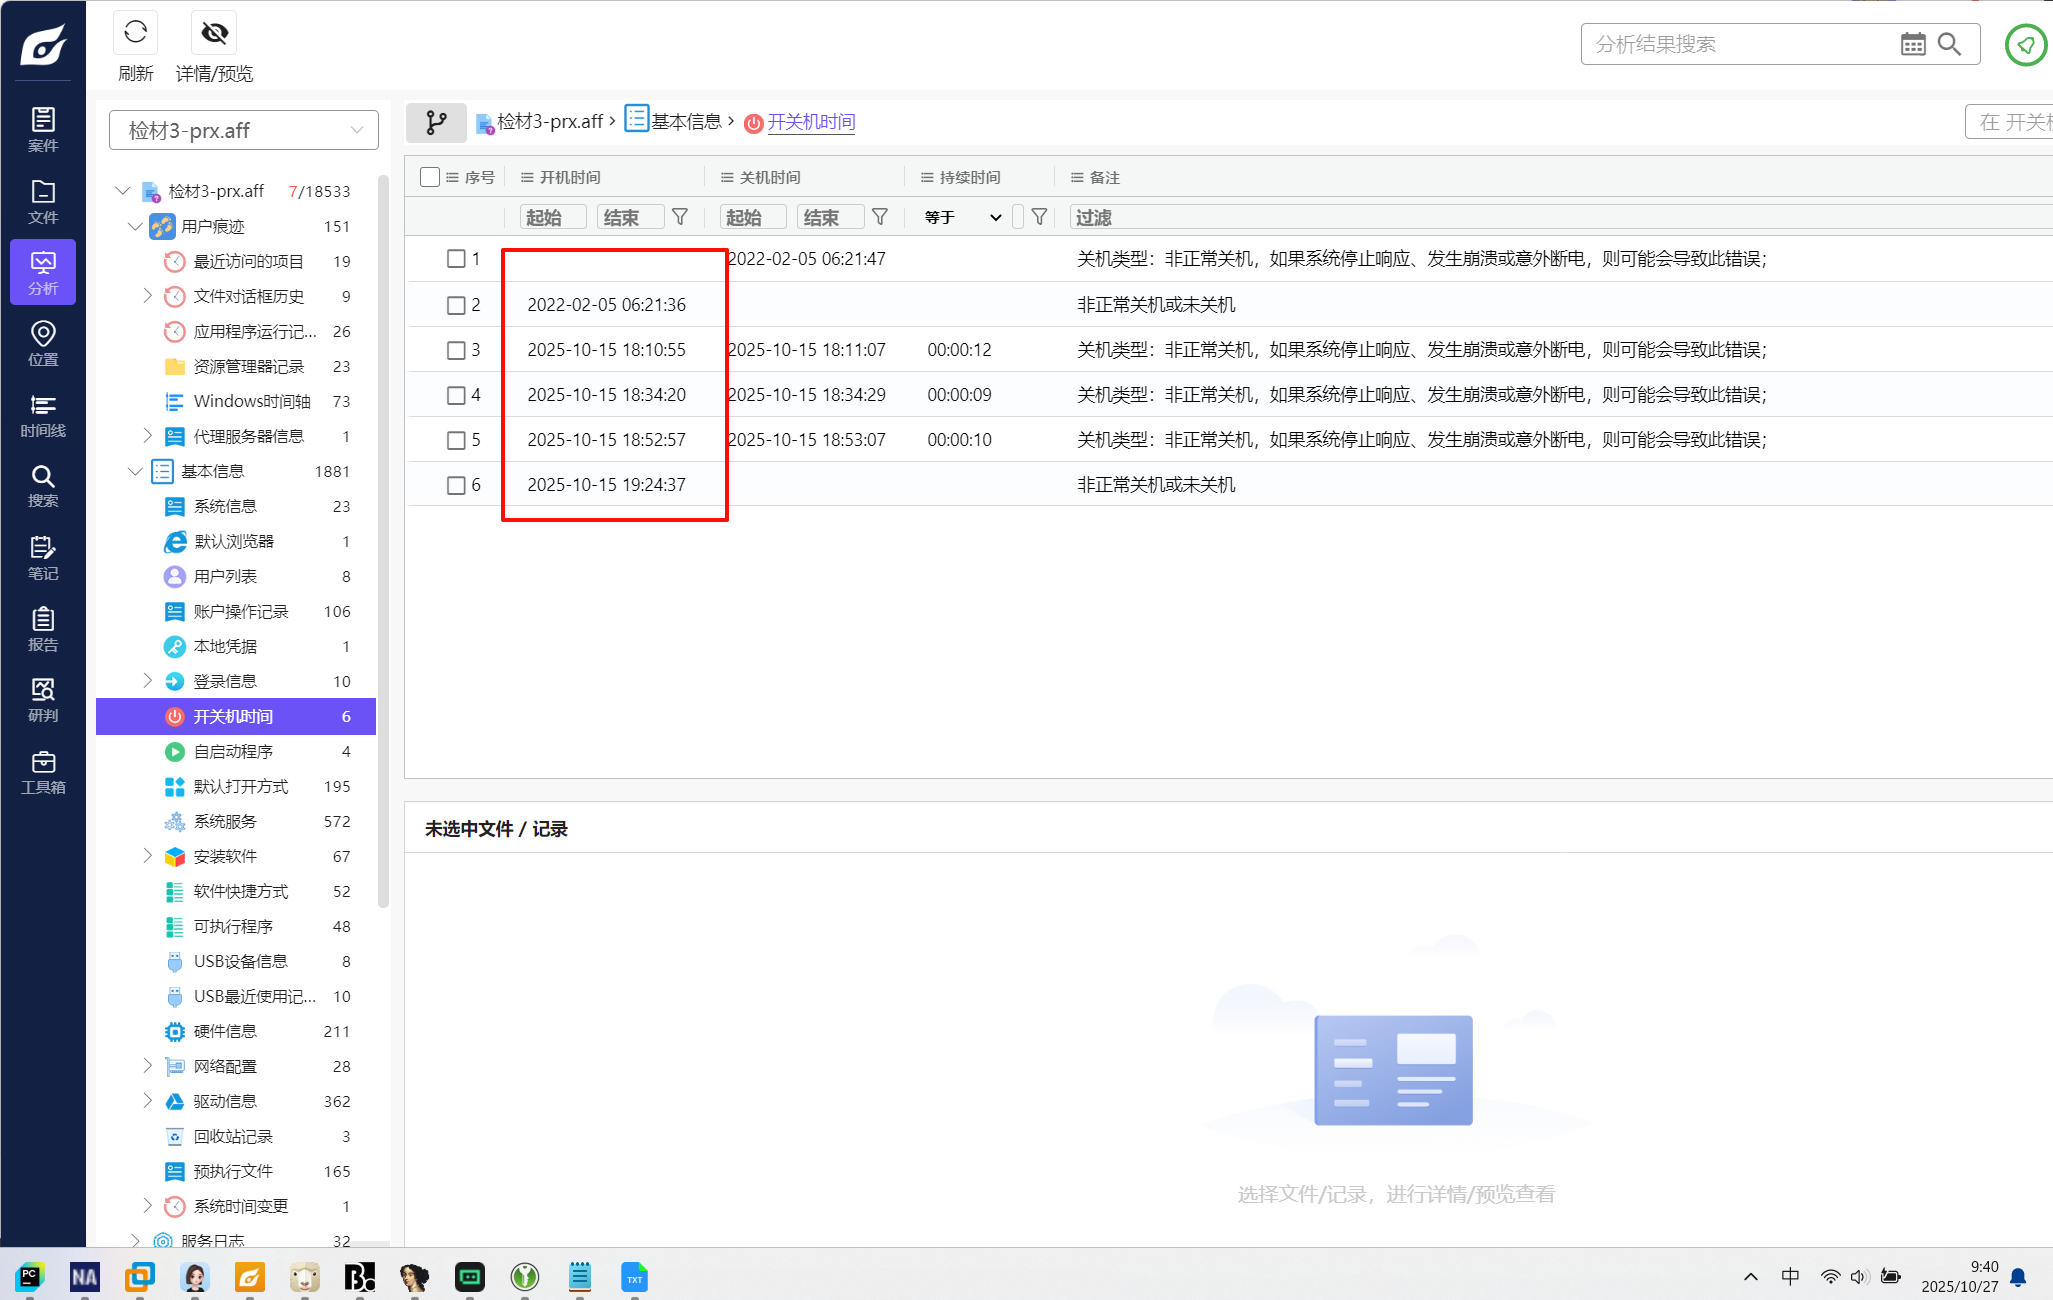Open the toolbox (工具箱) sidebar icon

click(42, 772)
